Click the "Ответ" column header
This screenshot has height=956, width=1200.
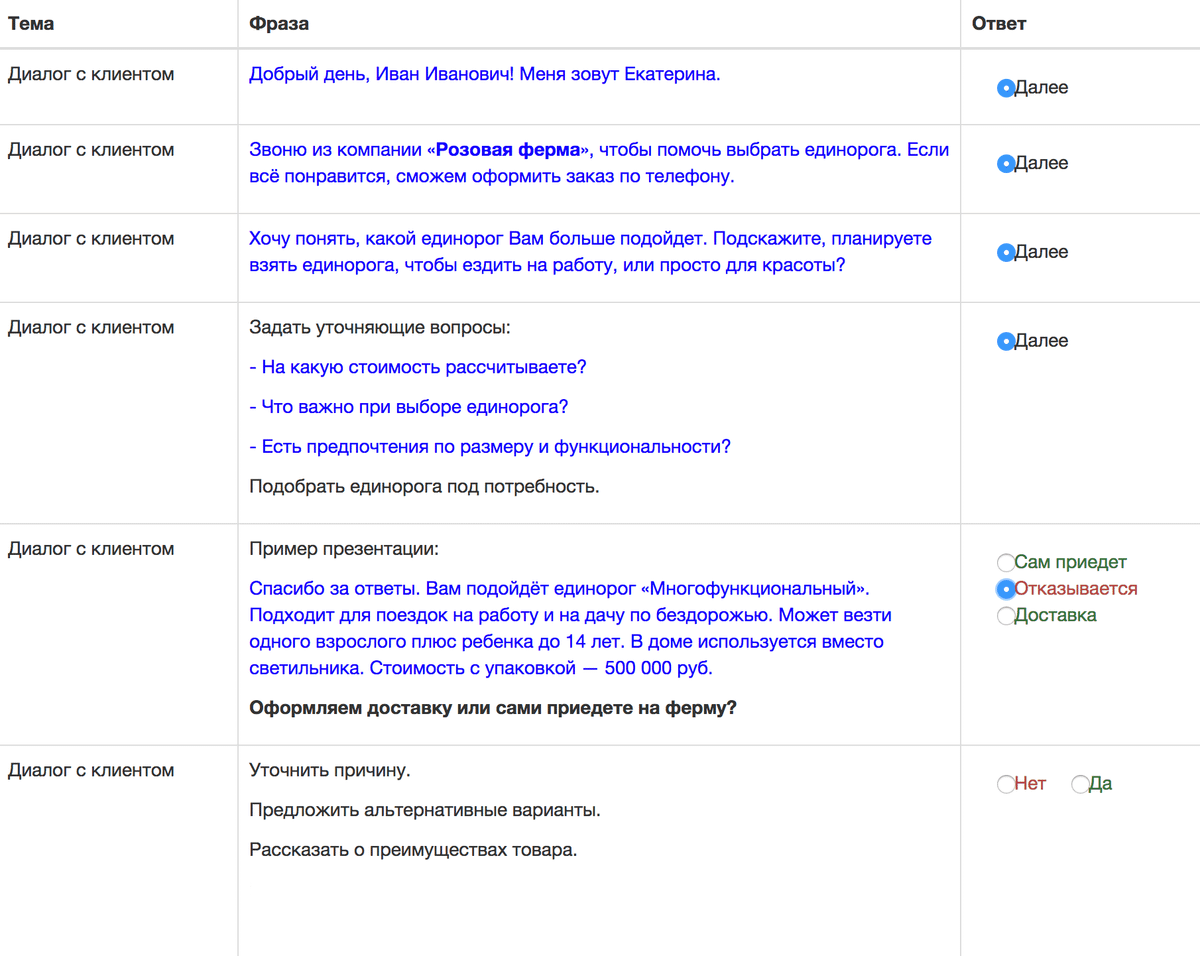[x=999, y=24]
